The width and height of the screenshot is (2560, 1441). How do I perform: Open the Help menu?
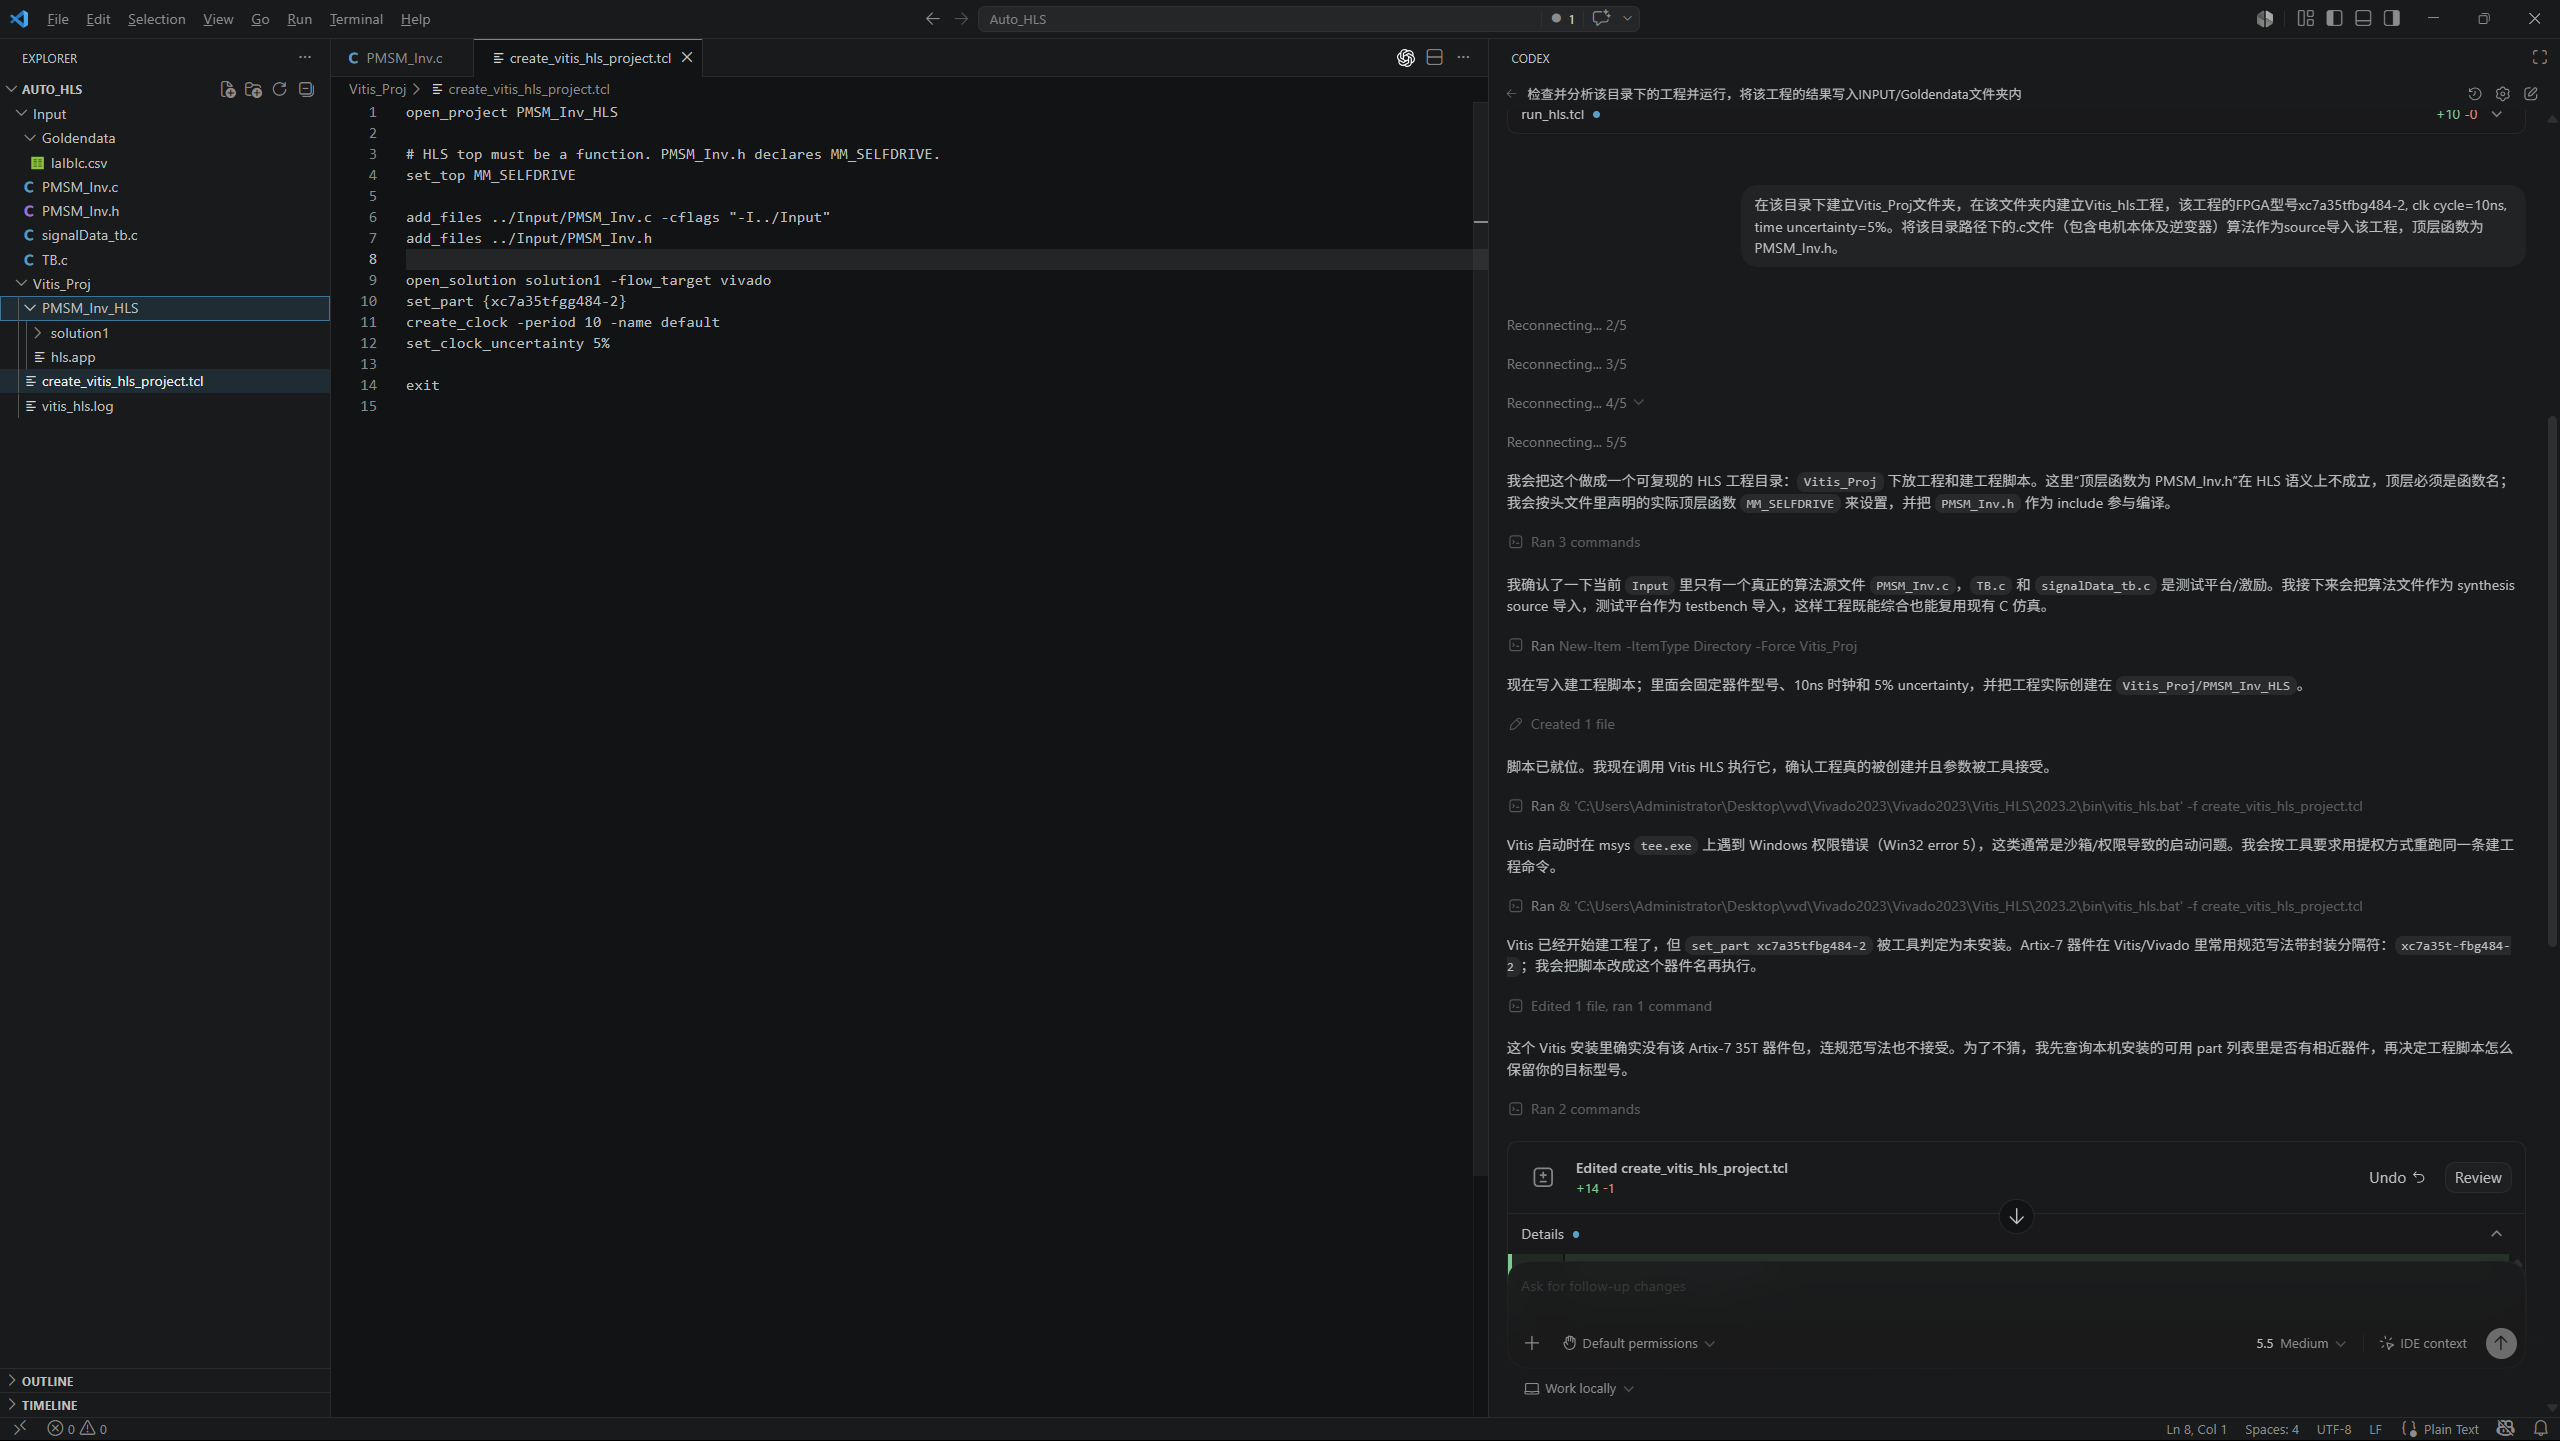coord(415,19)
